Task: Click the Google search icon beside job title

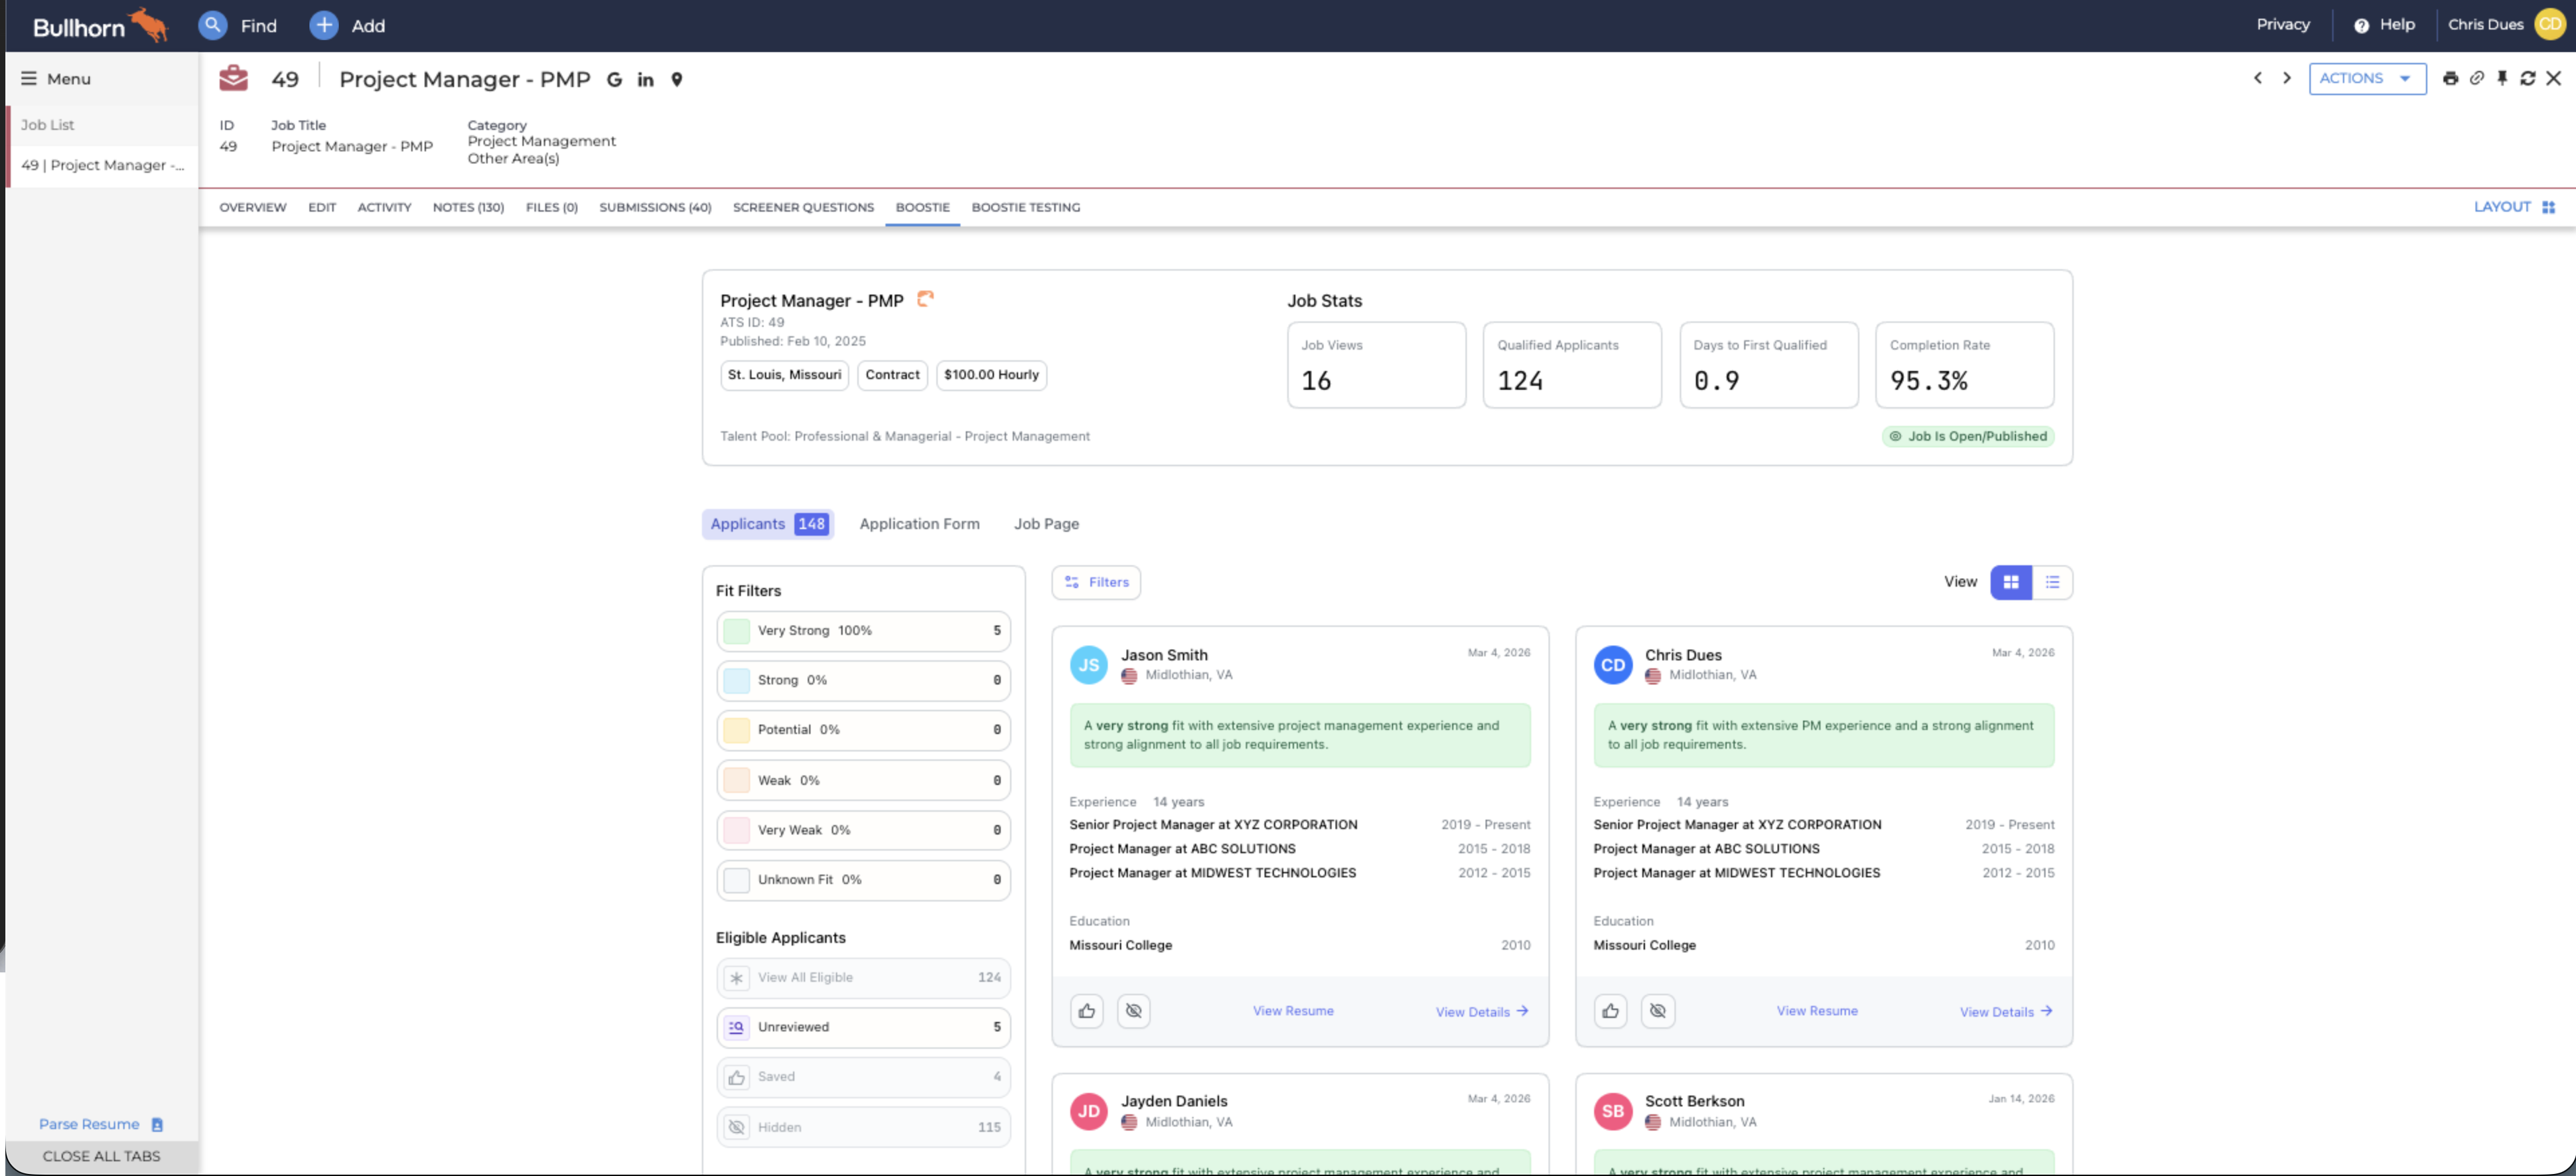Action: tap(614, 79)
